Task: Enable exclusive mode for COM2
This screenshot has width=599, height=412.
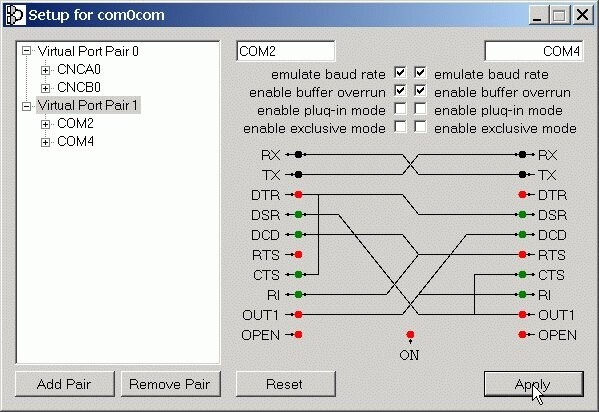Action: pos(400,127)
